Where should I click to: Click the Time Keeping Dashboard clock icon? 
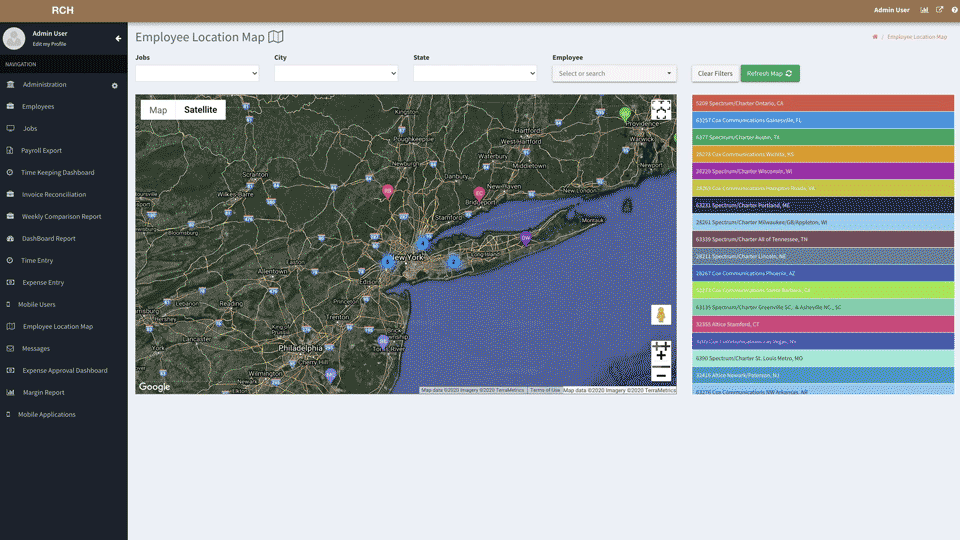pos(10,173)
